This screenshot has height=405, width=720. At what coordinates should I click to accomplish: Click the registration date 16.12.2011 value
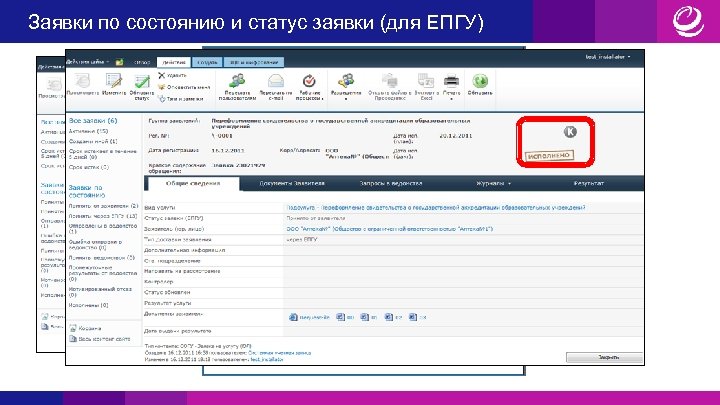pyautogui.click(x=228, y=151)
